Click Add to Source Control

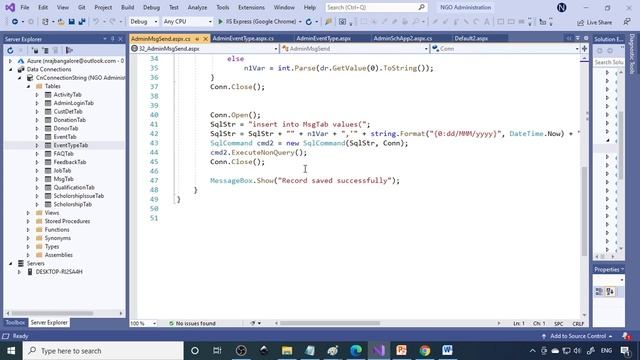point(578,336)
